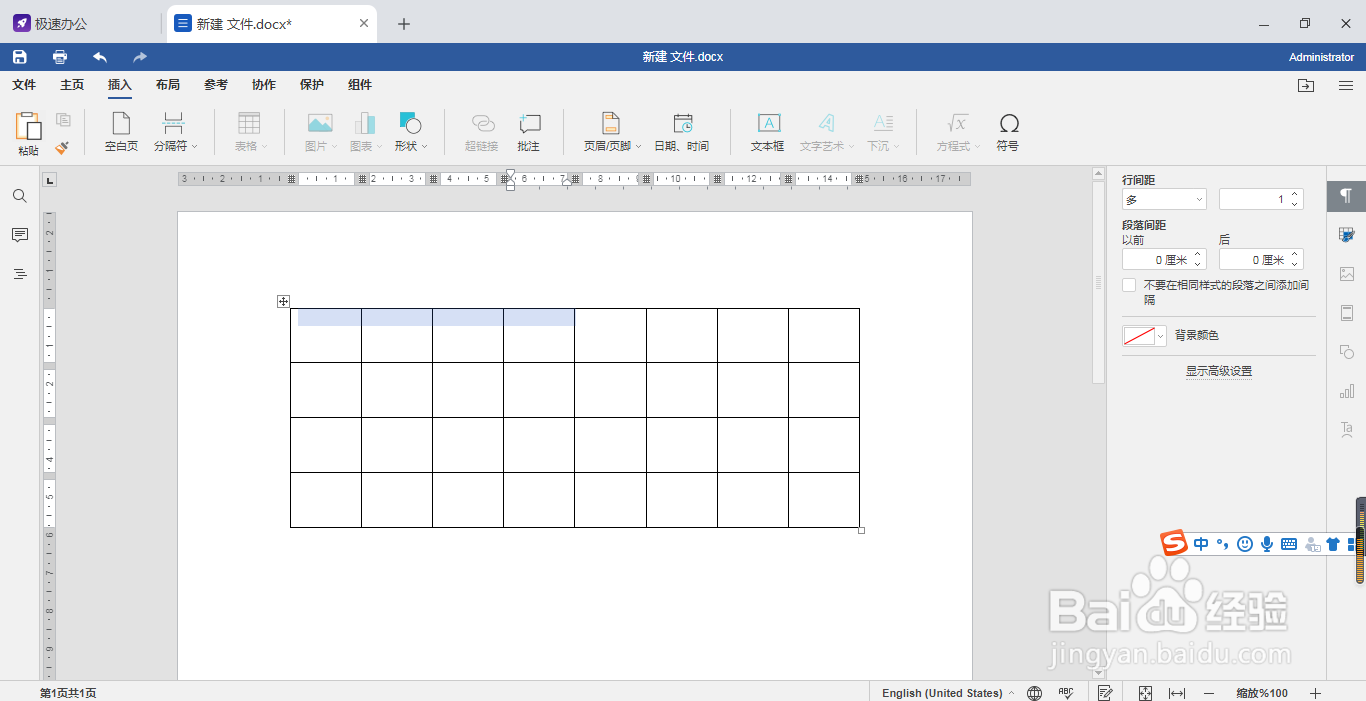
Task: Toggle spell check ABC icon
Action: tap(1066, 693)
